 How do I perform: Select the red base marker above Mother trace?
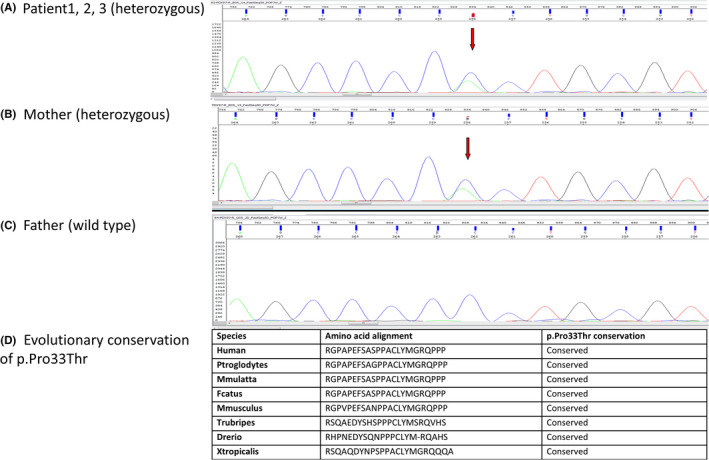point(467,119)
